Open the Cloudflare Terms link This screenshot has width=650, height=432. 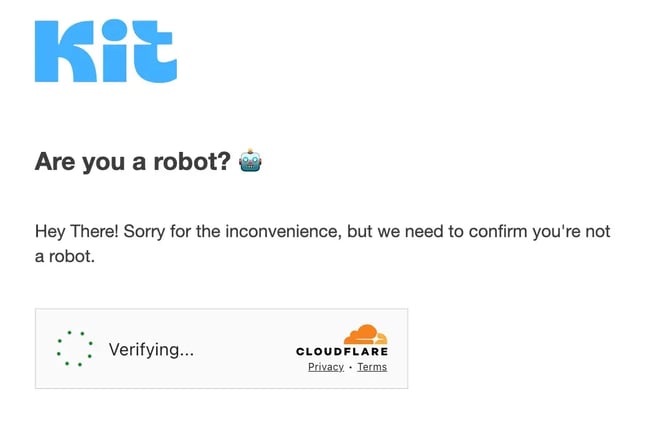372,367
